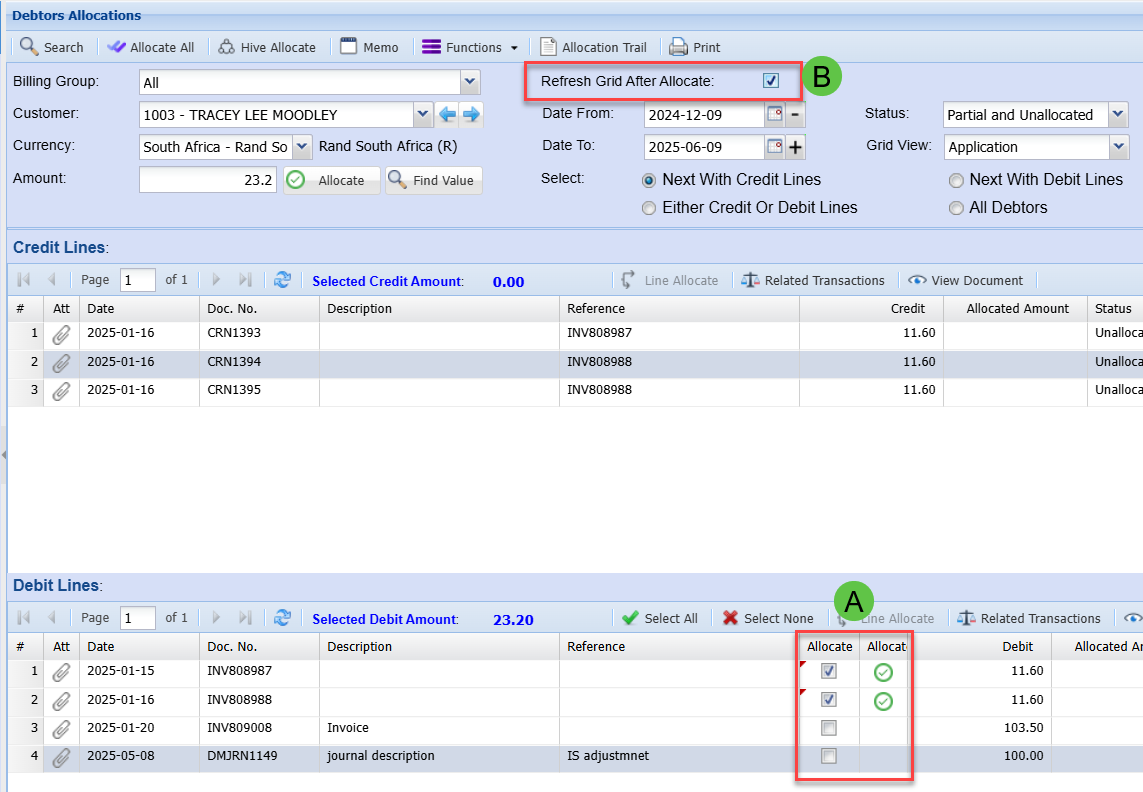Click the Hive Allocate toolbar icon
1143x792 pixels.
click(227, 47)
